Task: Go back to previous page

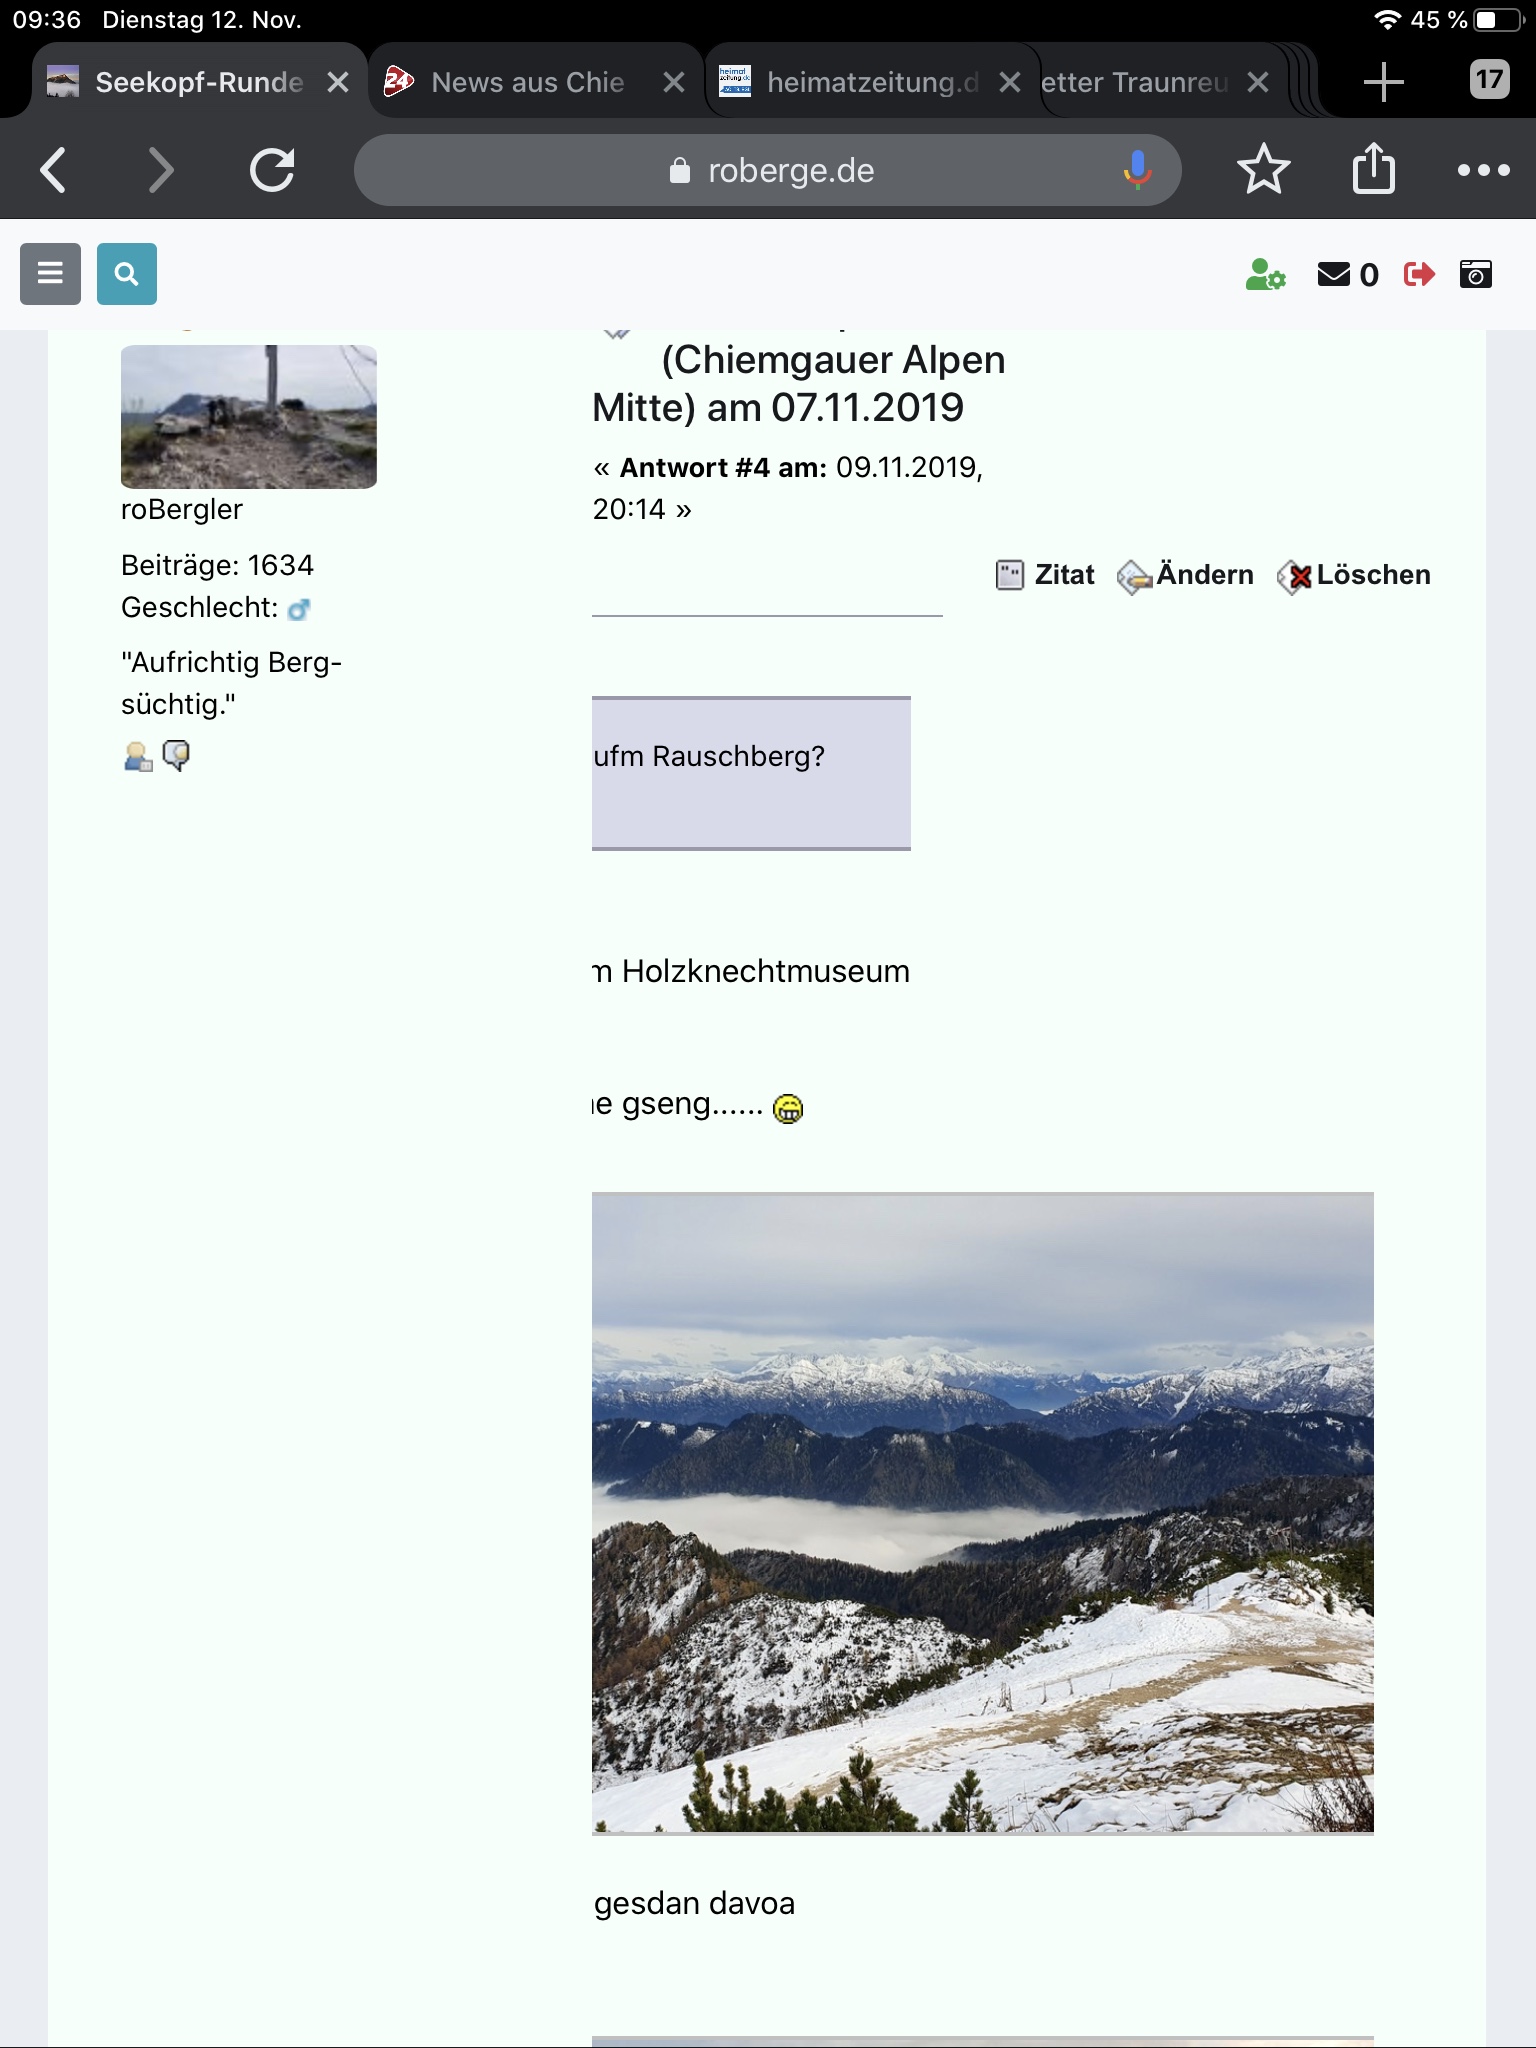Action: pyautogui.click(x=53, y=169)
